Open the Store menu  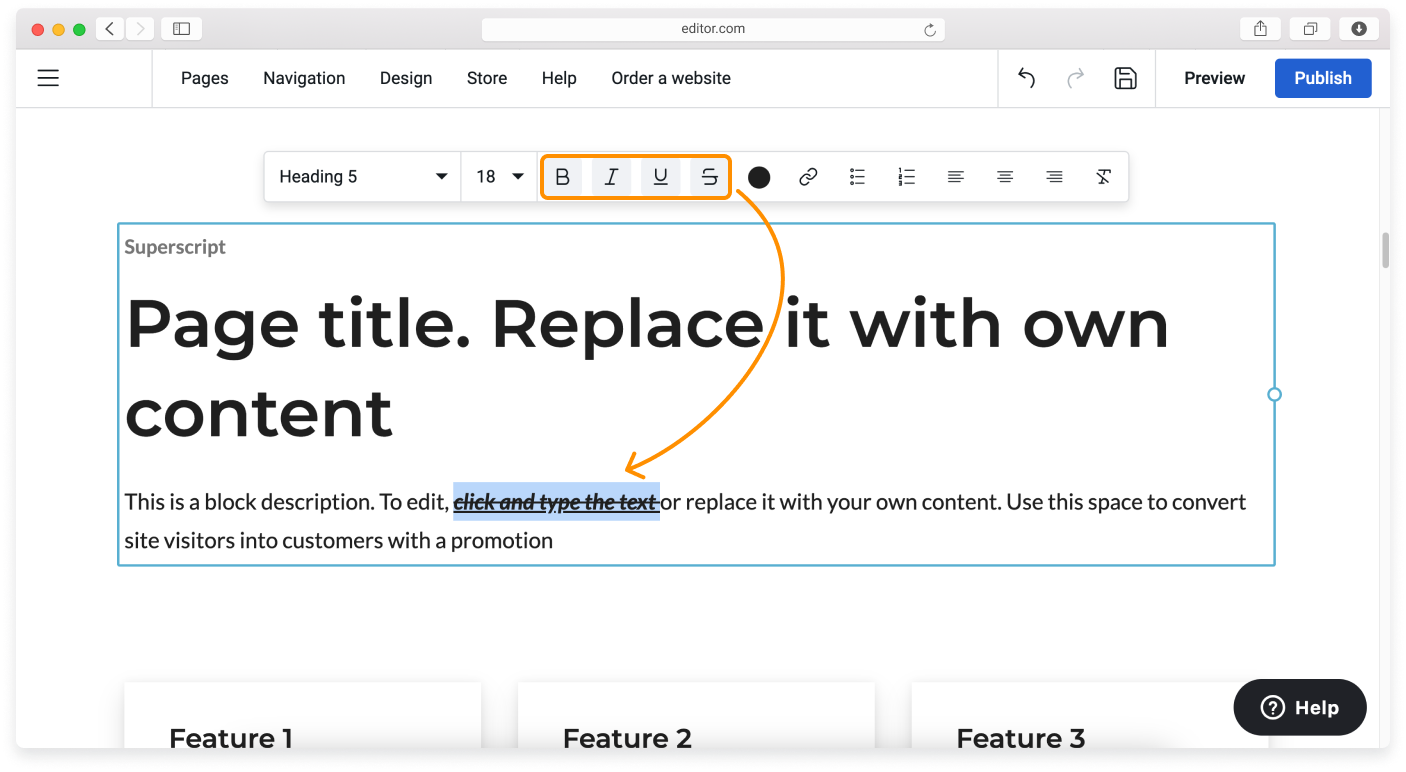[x=487, y=78]
